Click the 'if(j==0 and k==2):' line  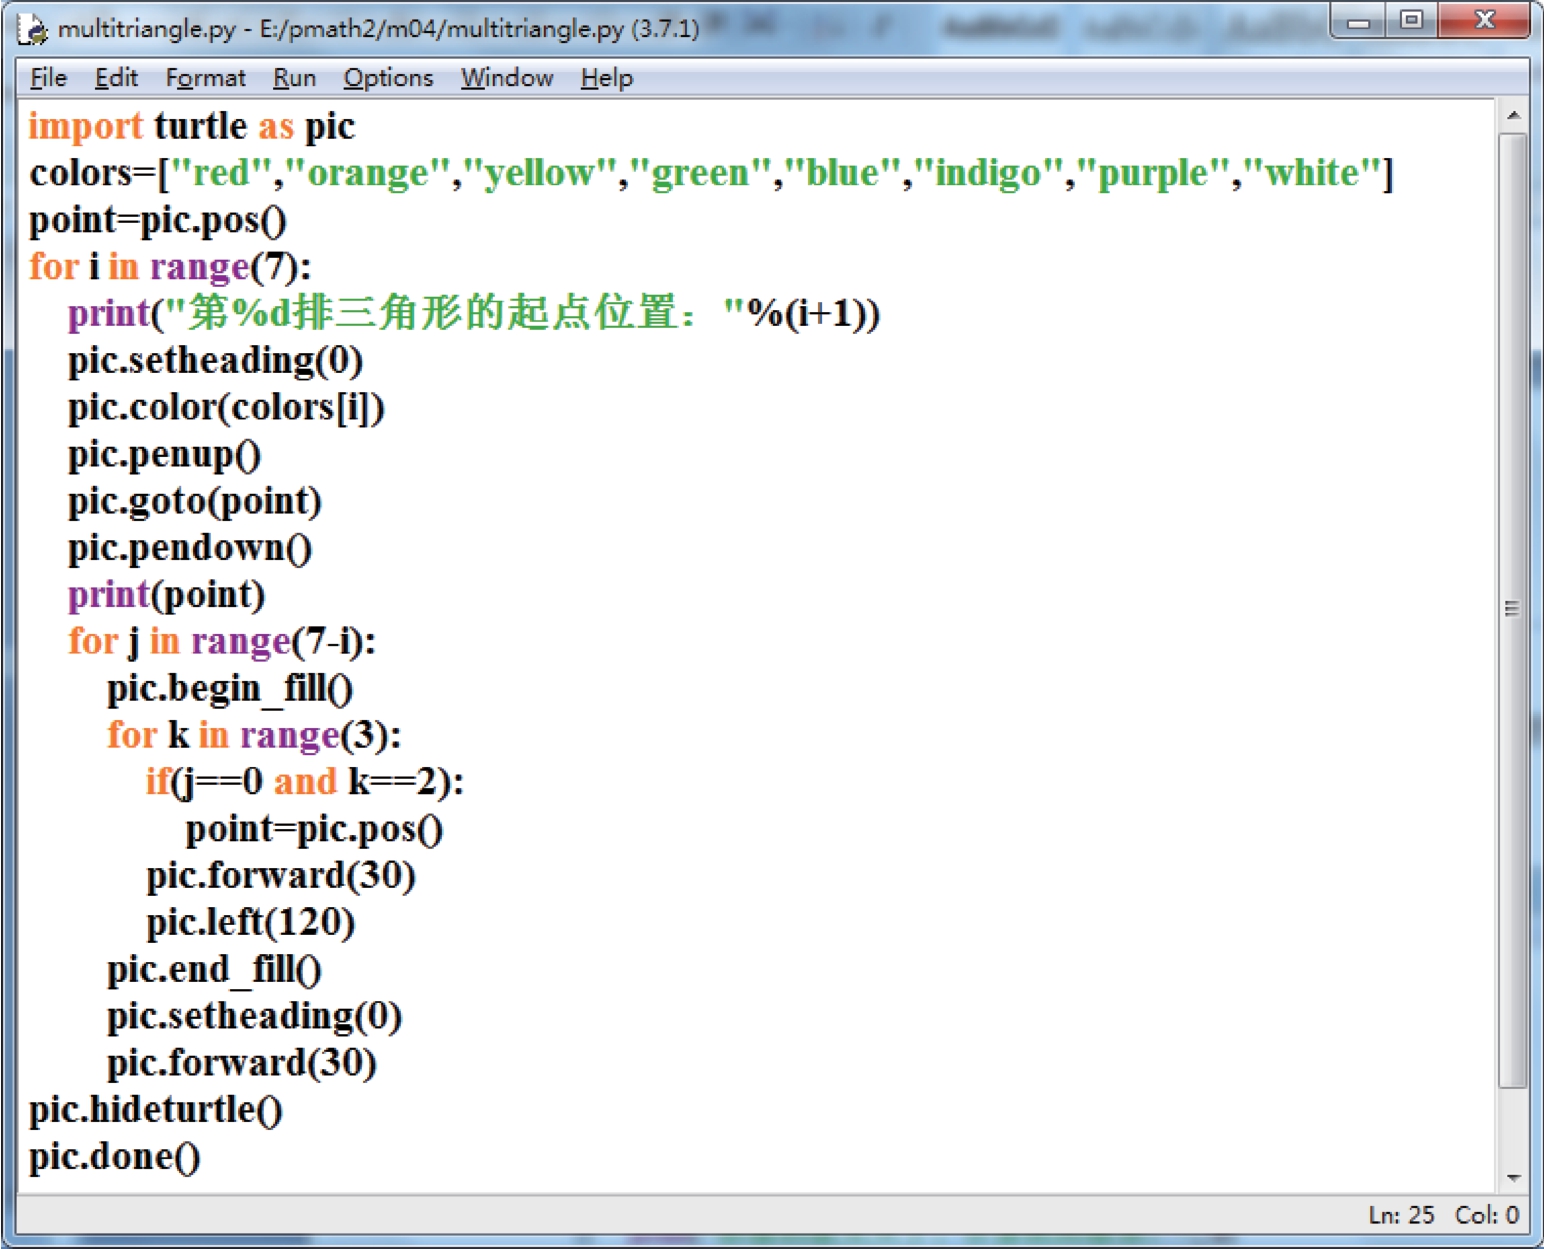[x=305, y=782]
